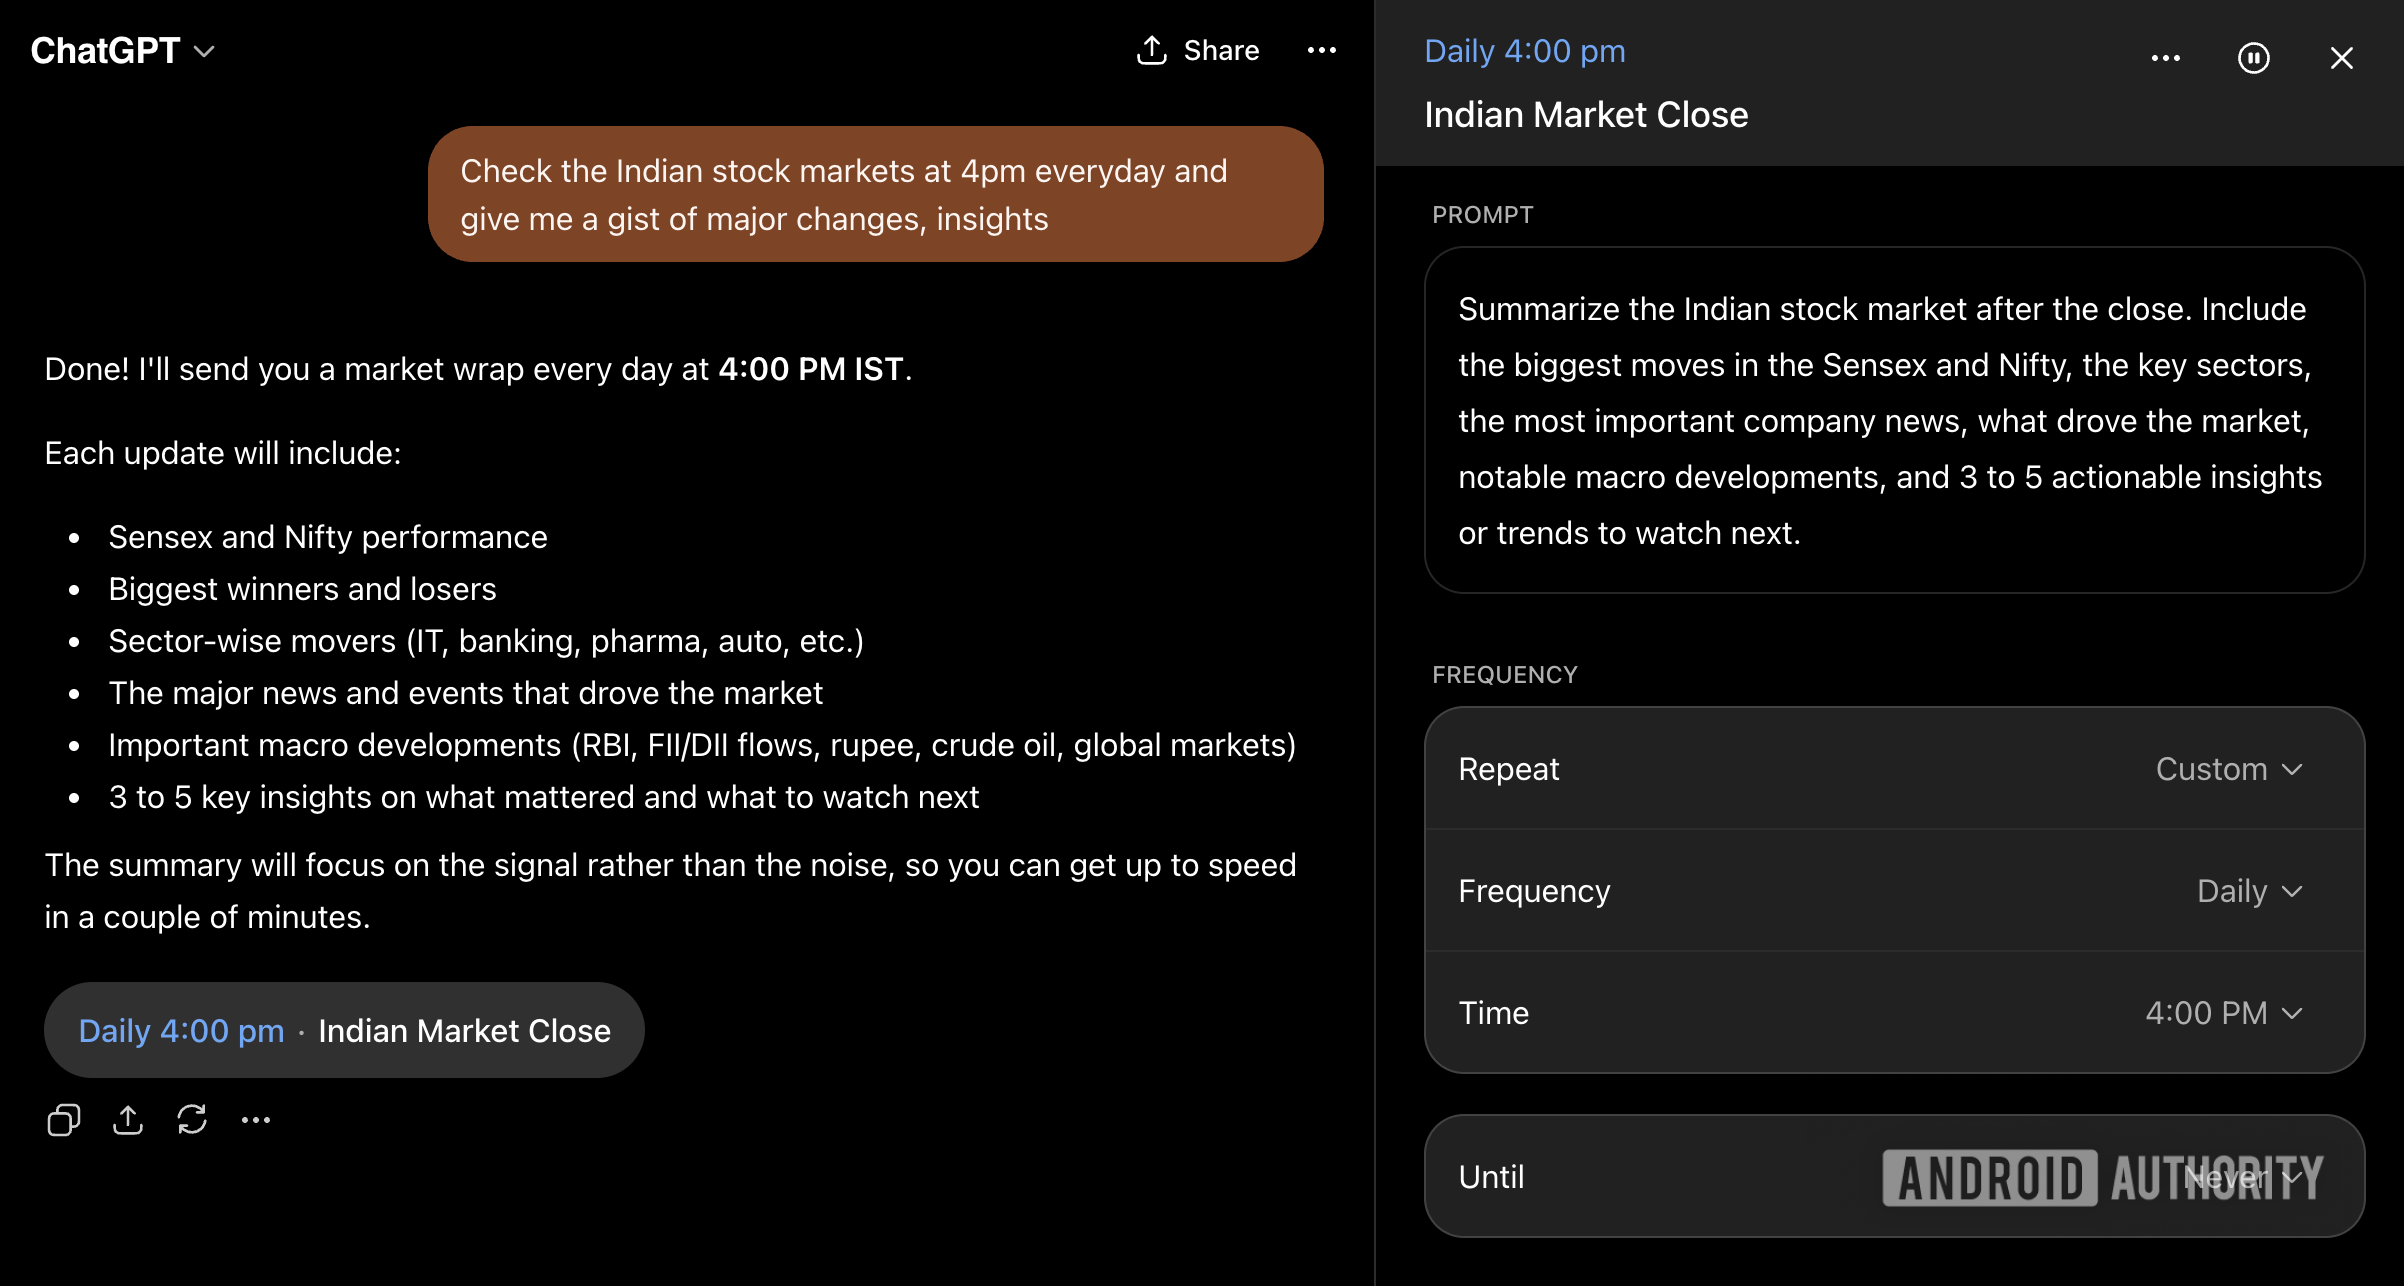Viewport: 2404px width, 1286px height.
Task: Open the task panel more options menu
Action: click(2166, 58)
